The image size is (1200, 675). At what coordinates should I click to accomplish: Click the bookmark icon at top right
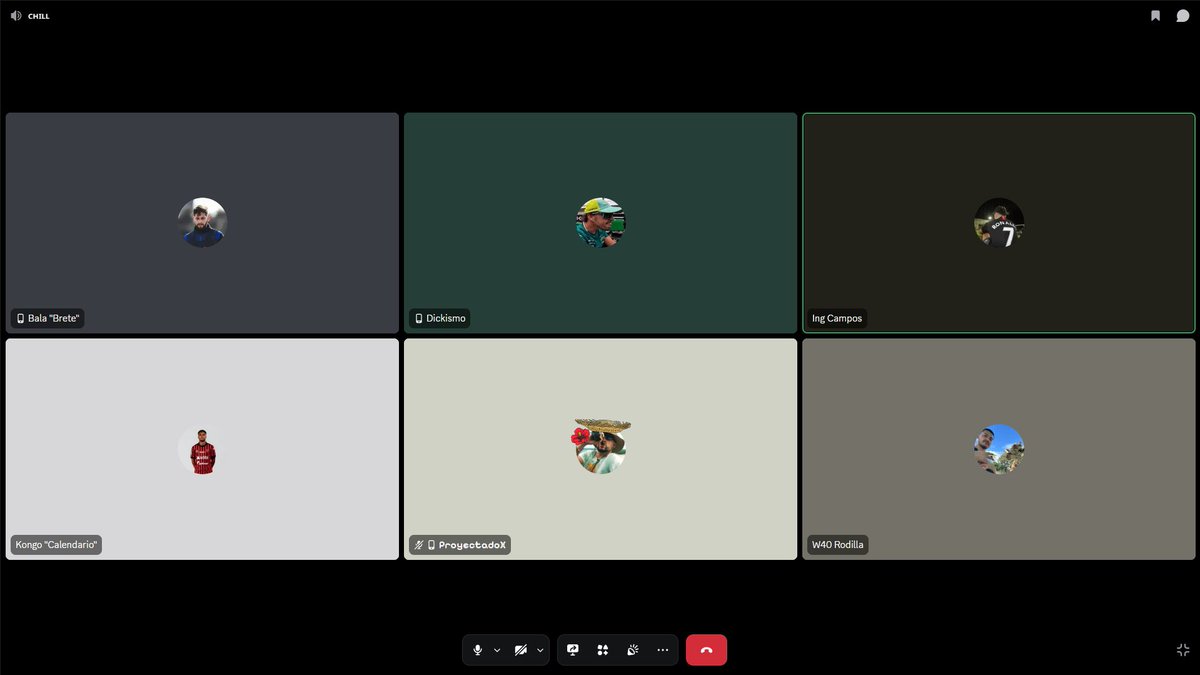1155,15
